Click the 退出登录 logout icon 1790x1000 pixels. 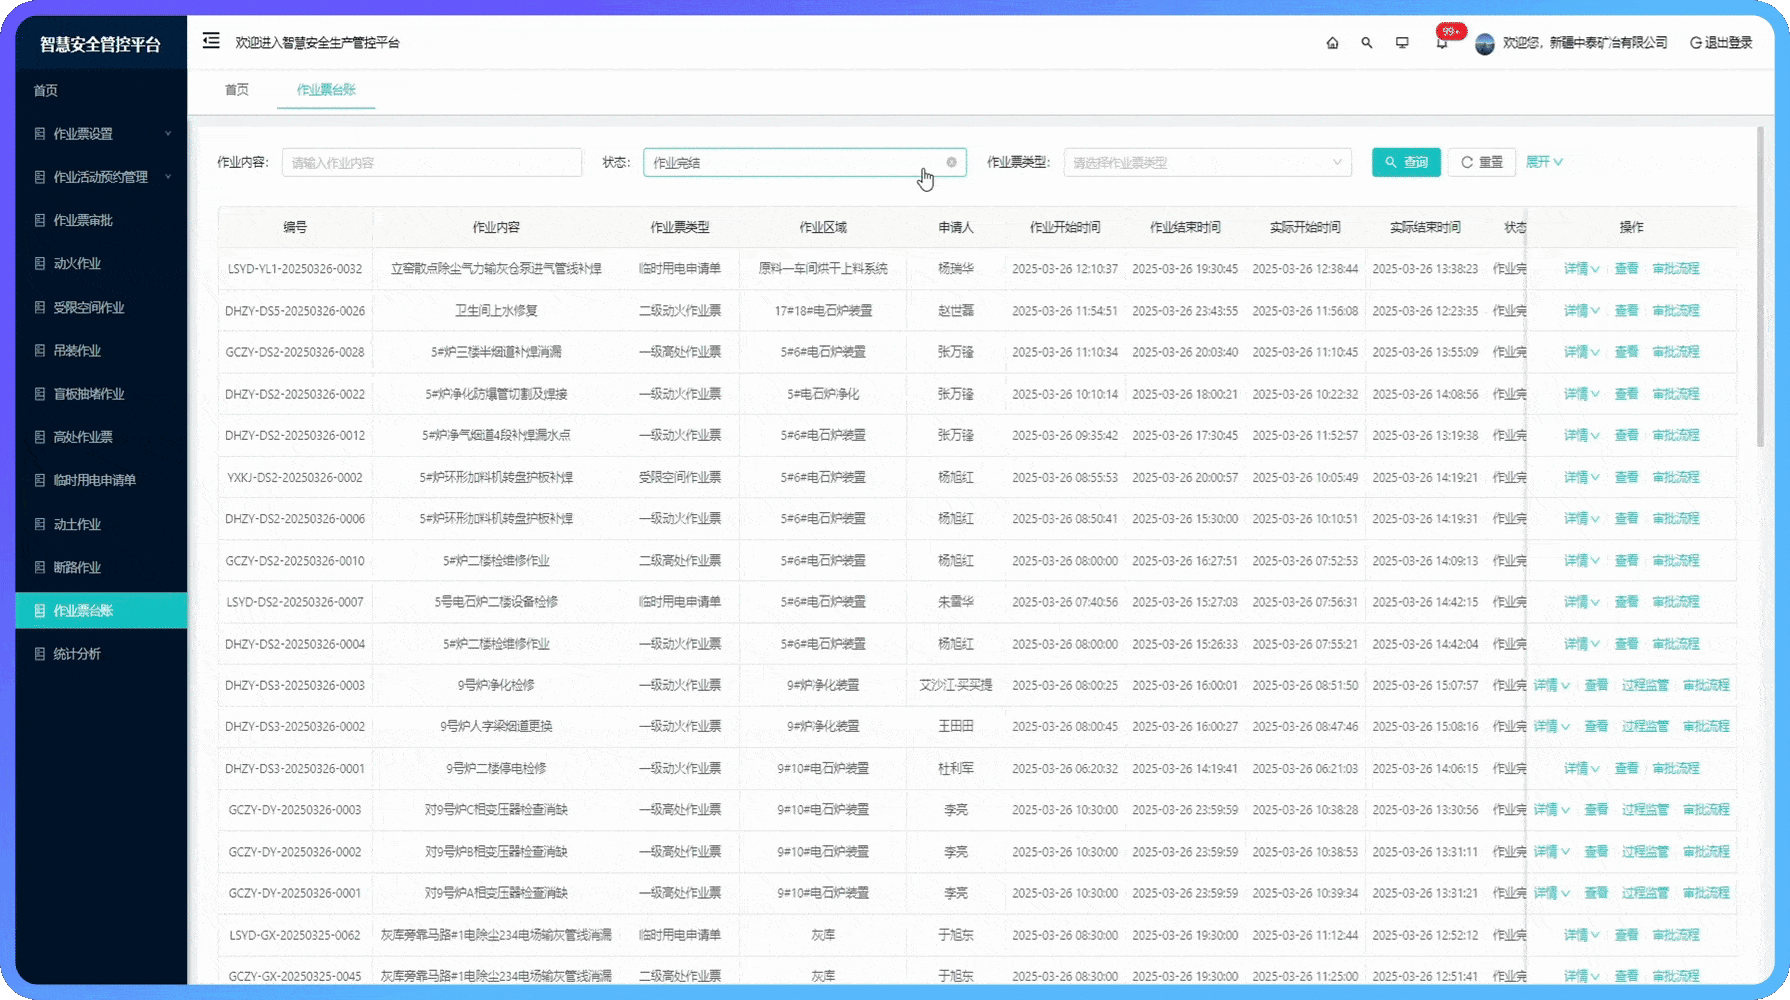point(1696,43)
